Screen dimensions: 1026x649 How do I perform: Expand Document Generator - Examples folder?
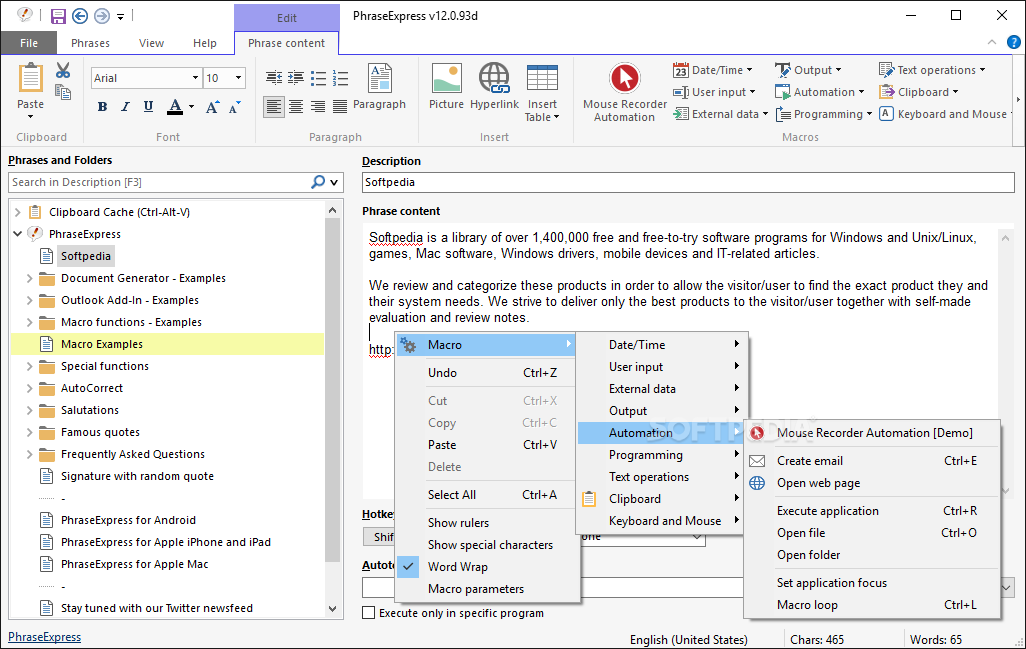(29, 278)
